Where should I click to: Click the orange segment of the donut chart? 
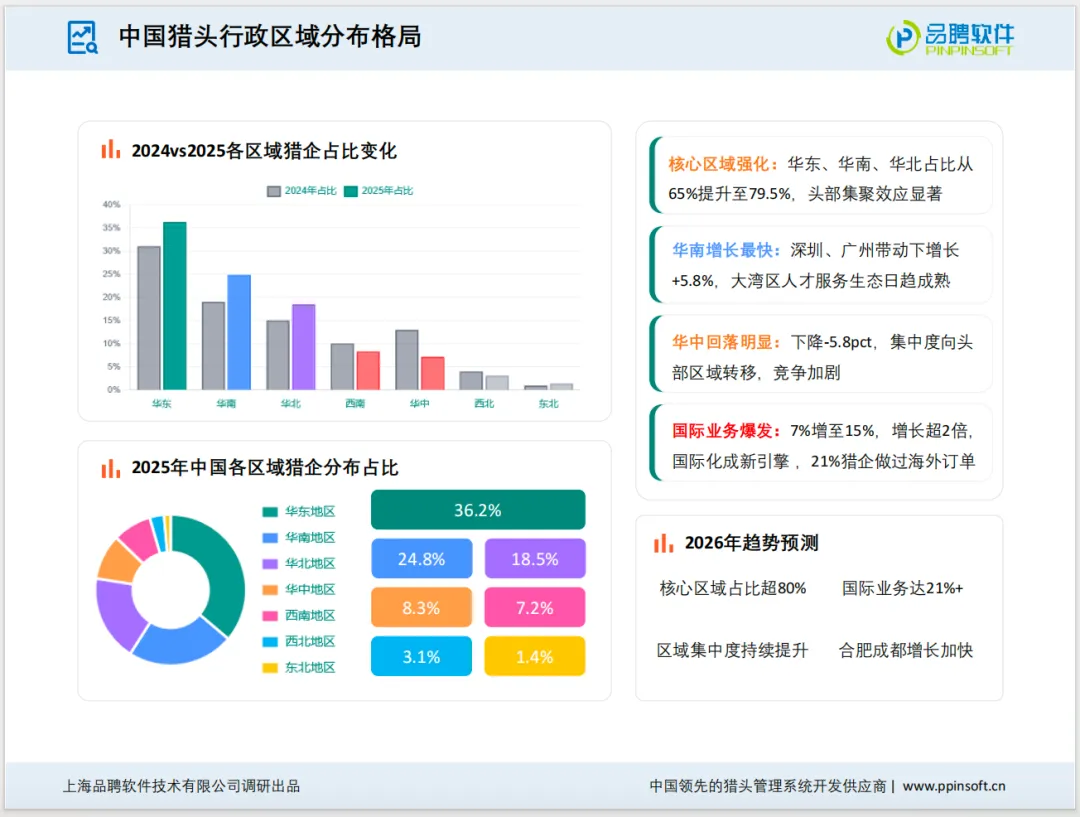click(x=118, y=561)
